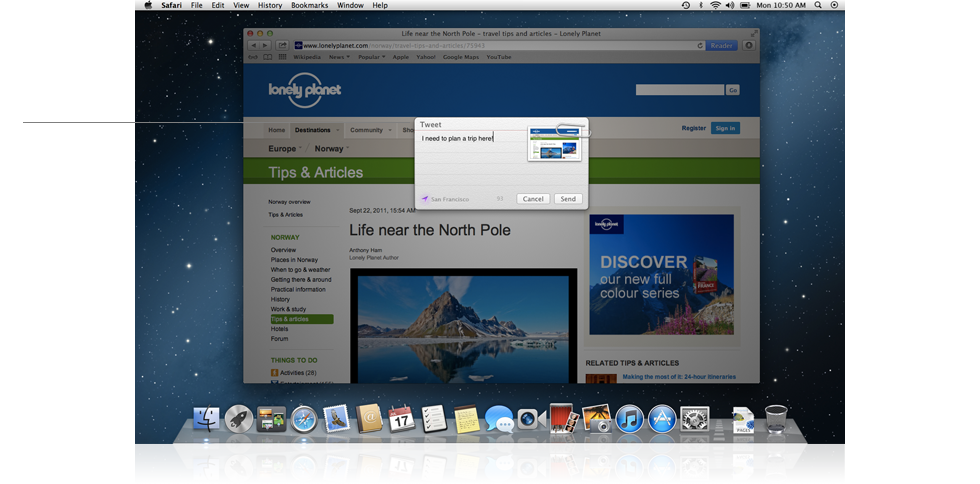Click the Share button in Safari toolbar
The height and width of the screenshot is (484, 980).
tap(284, 45)
